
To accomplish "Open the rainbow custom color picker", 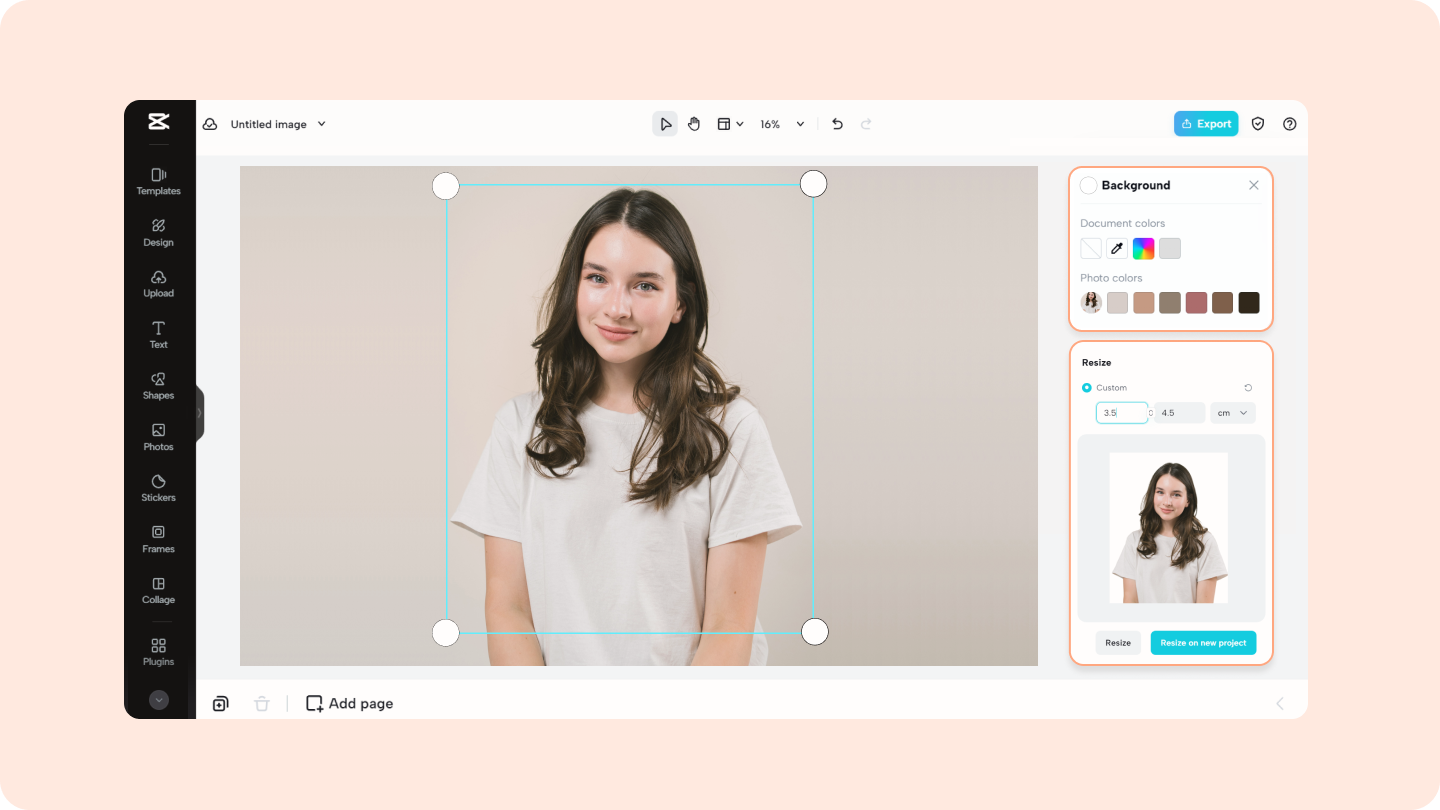I will click(1143, 248).
